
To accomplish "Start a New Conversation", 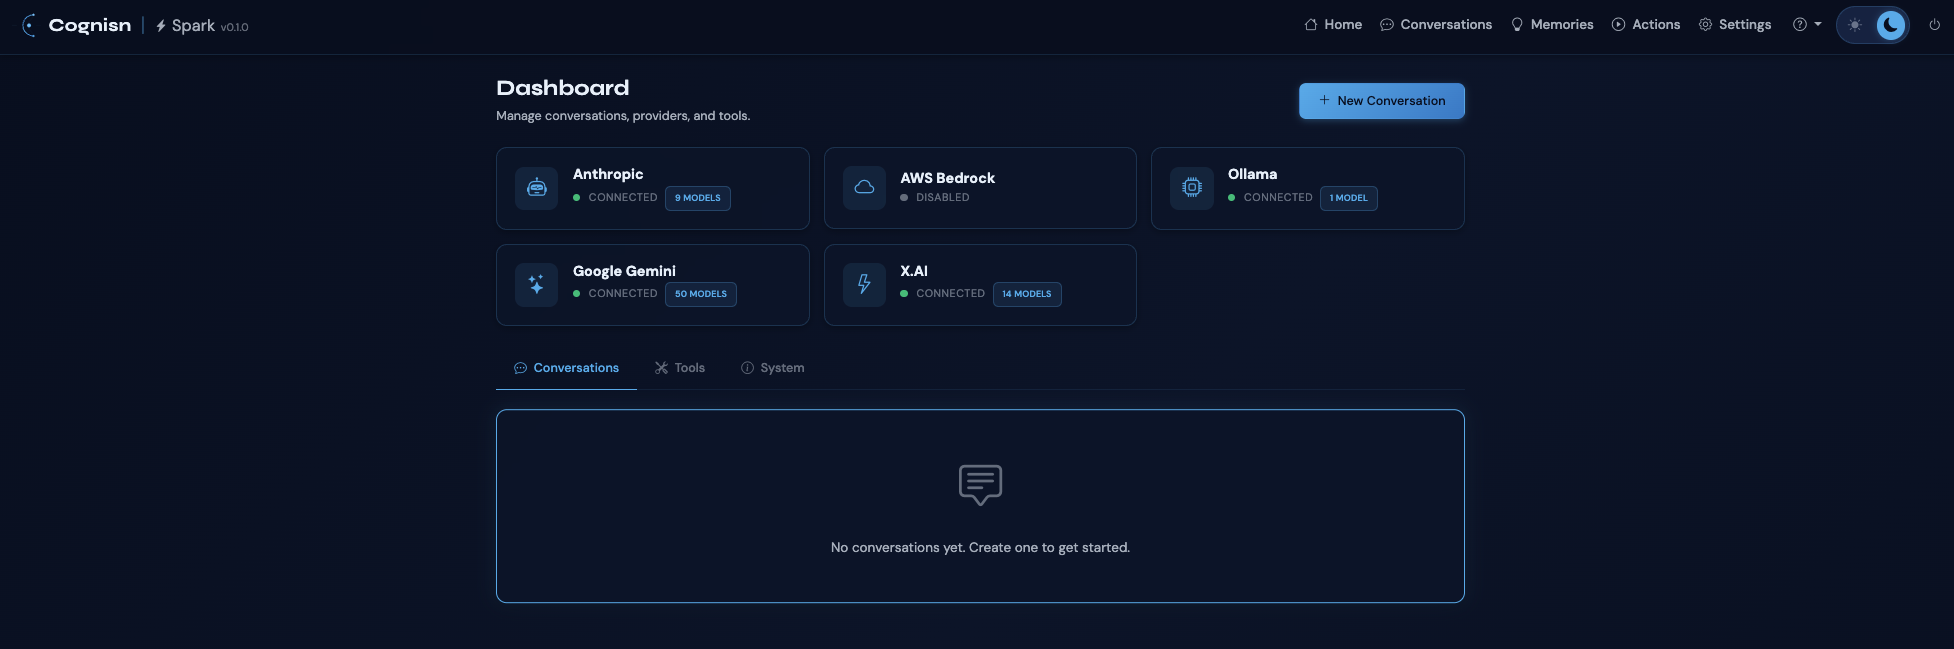I will [1382, 101].
